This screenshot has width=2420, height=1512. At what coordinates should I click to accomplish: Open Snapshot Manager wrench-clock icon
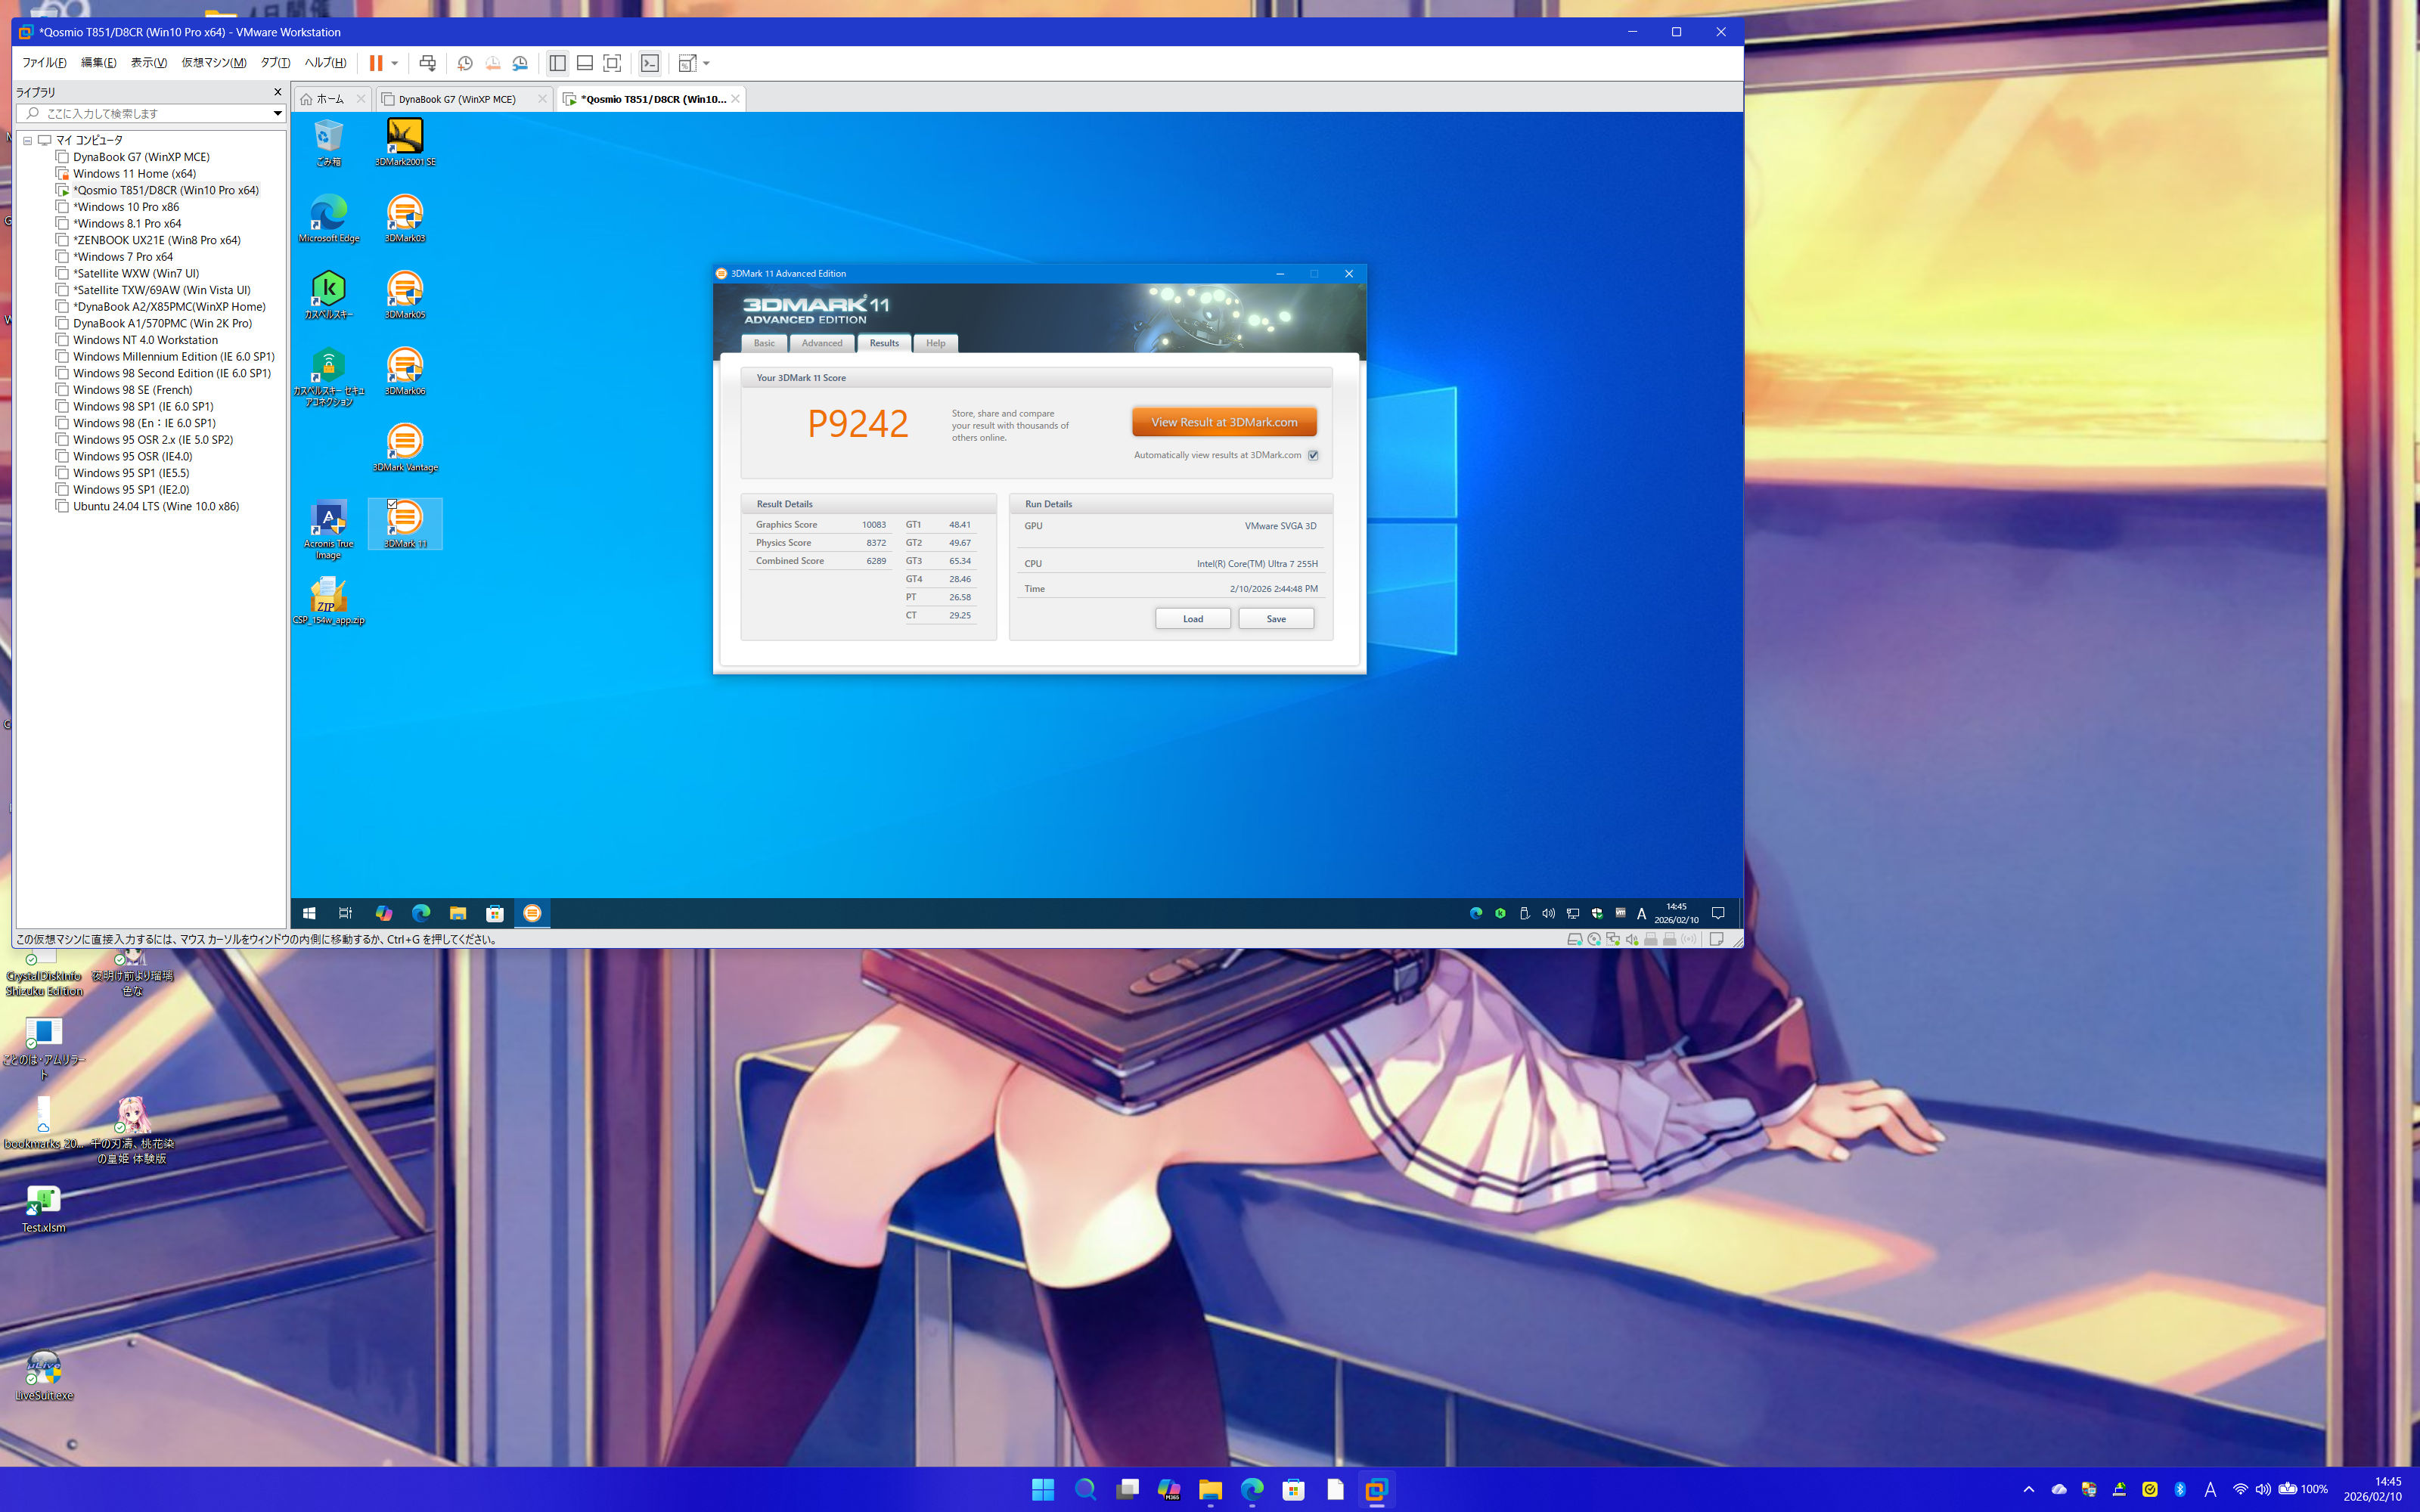pos(520,63)
